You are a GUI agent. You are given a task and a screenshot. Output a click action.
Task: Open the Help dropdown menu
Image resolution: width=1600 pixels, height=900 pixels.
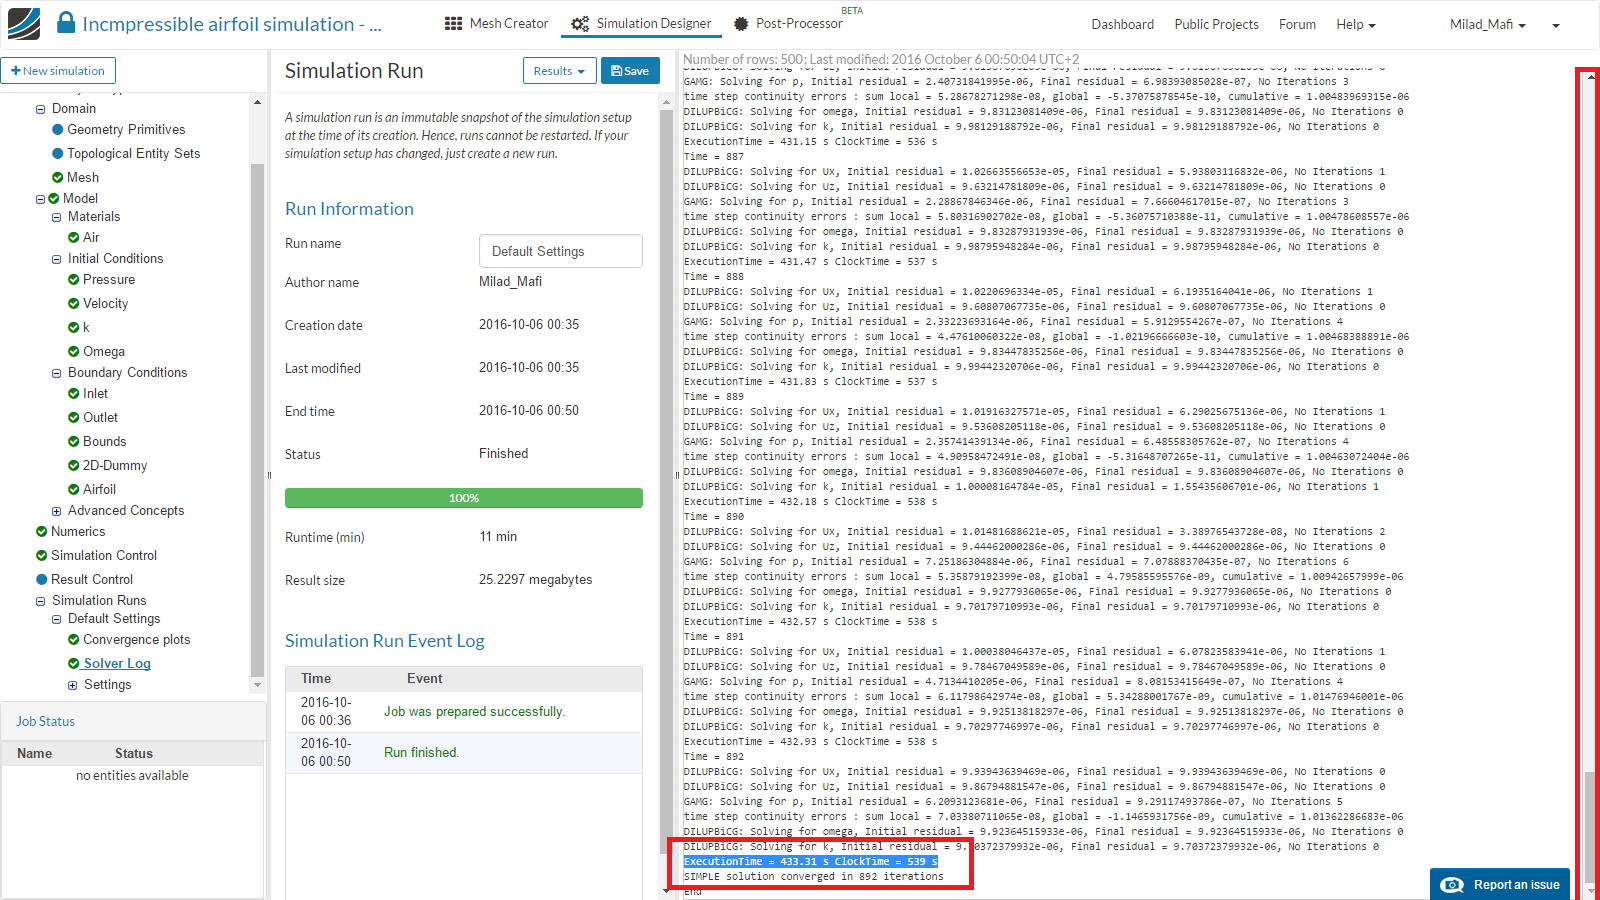(x=1356, y=24)
